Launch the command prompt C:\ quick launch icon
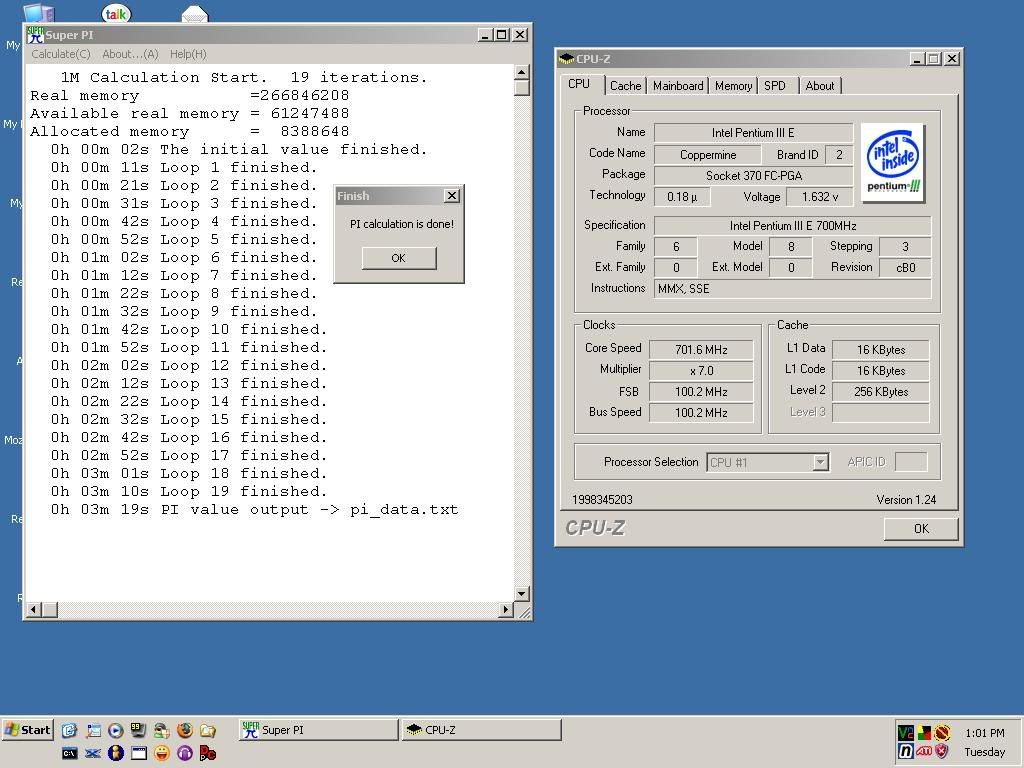Screen dimensions: 1024x768 click(70, 753)
